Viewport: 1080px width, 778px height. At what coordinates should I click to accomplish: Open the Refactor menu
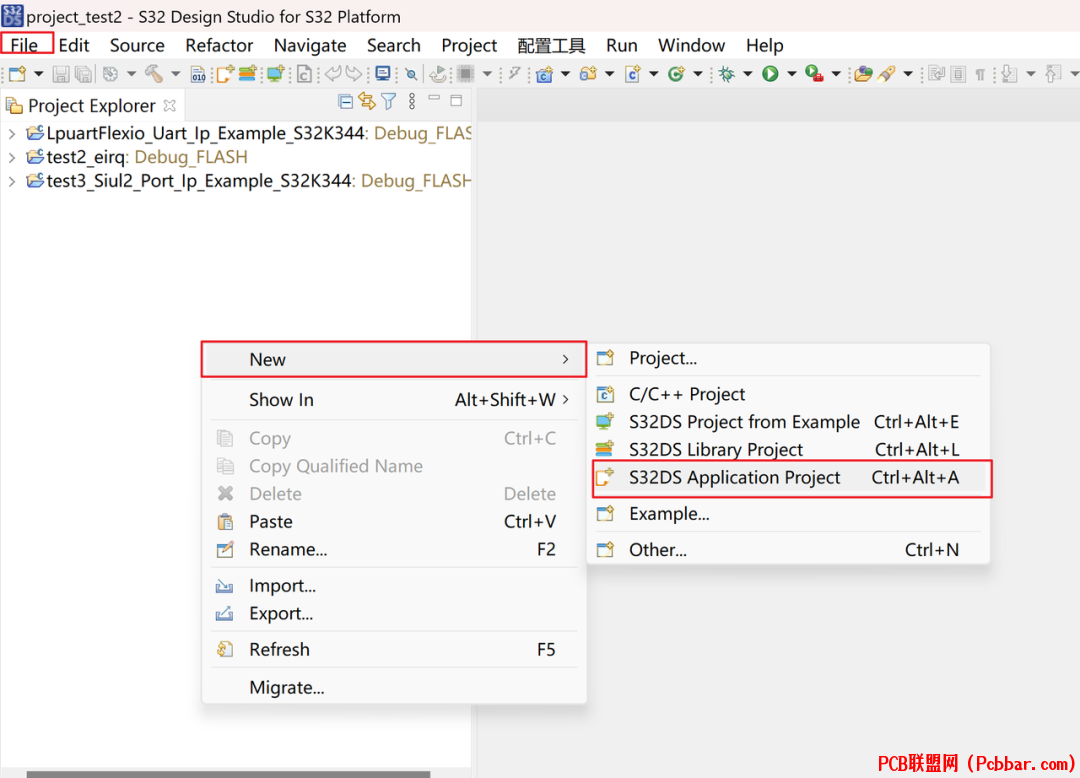[219, 45]
